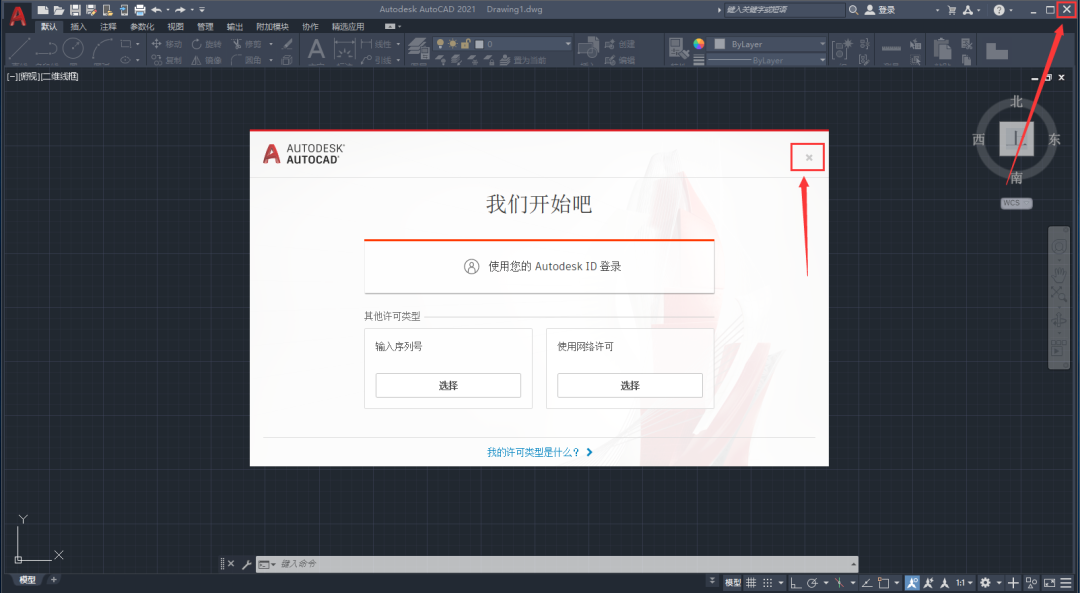This screenshot has height=593, width=1080.
Task: Toggle grid display in the status bar
Action: [x=751, y=582]
